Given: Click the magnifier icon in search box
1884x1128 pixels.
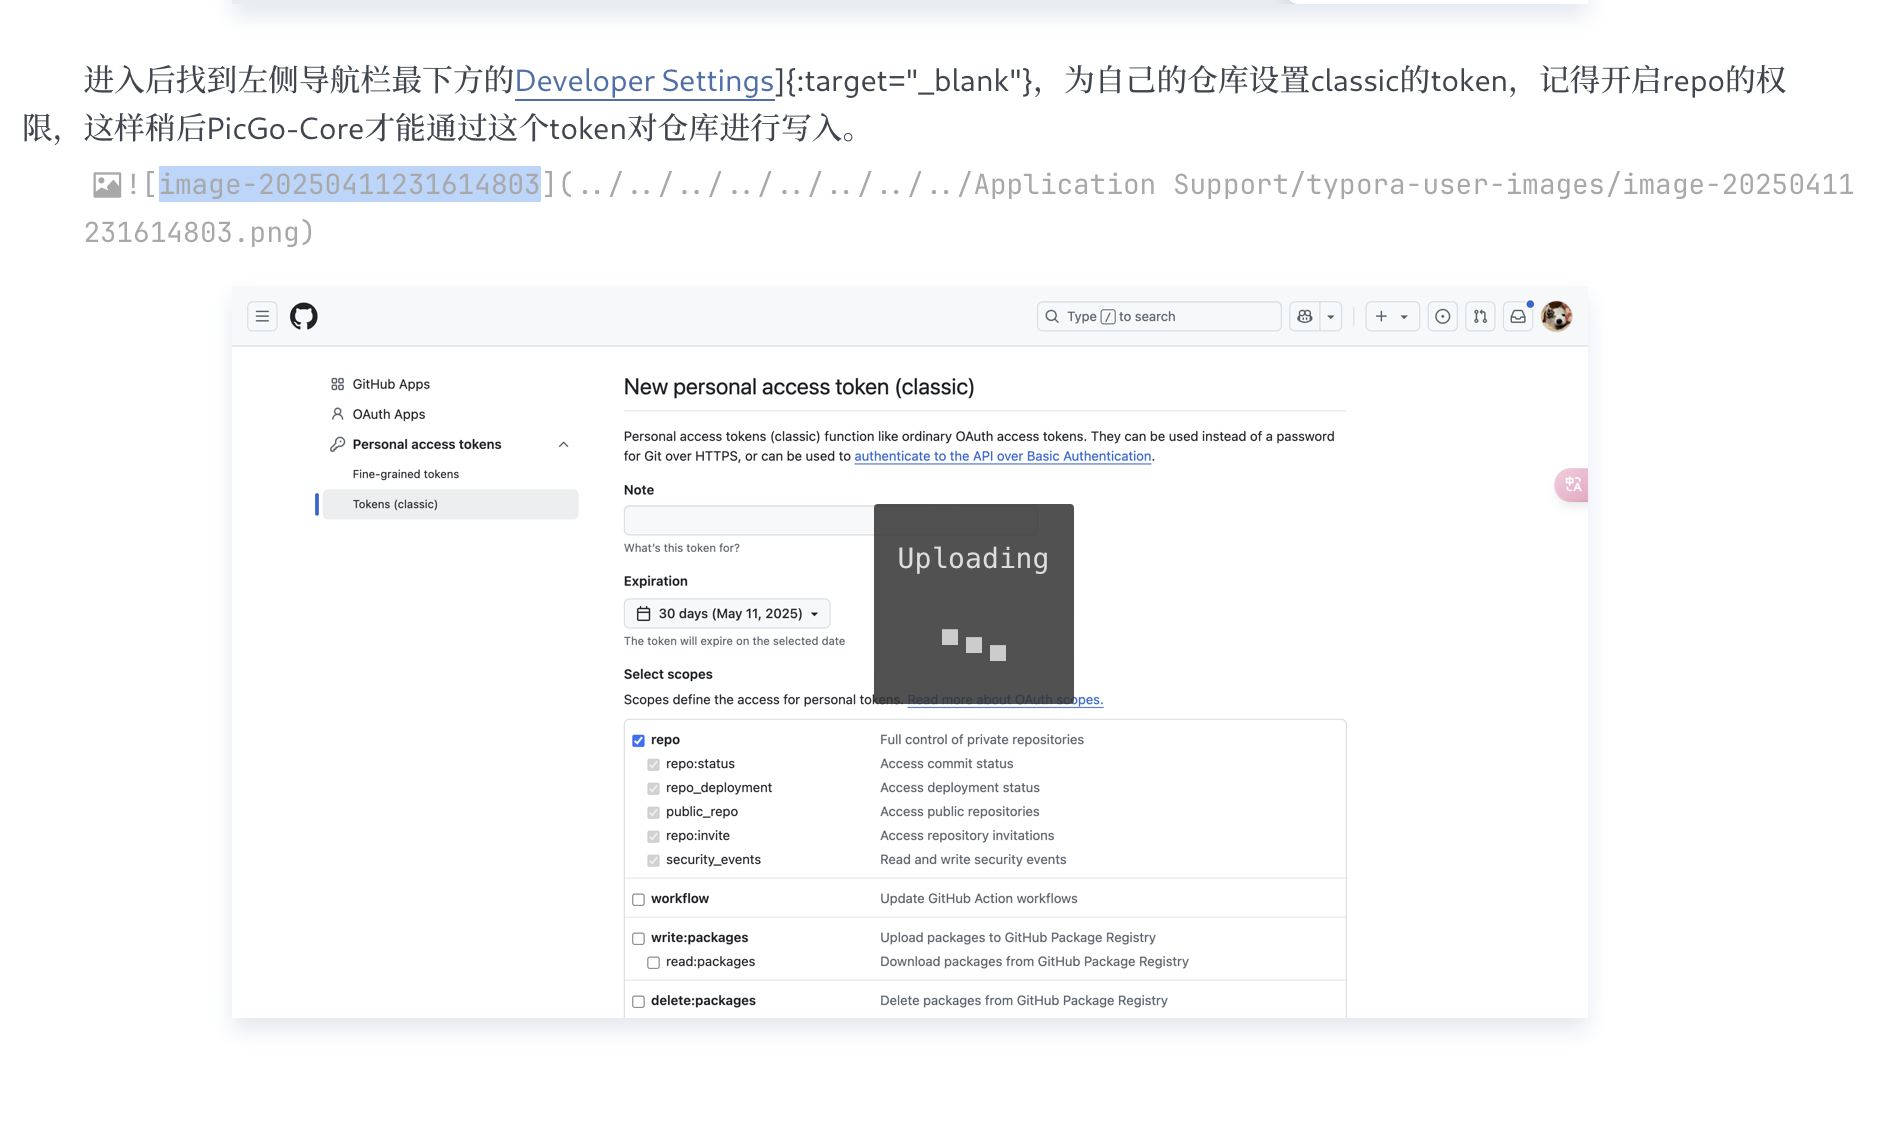Looking at the screenshot, I should [1052, 316].
